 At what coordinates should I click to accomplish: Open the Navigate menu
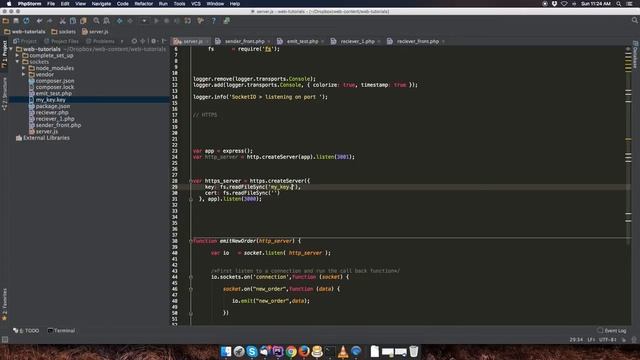pyautogui.click(x=101, y=4)
